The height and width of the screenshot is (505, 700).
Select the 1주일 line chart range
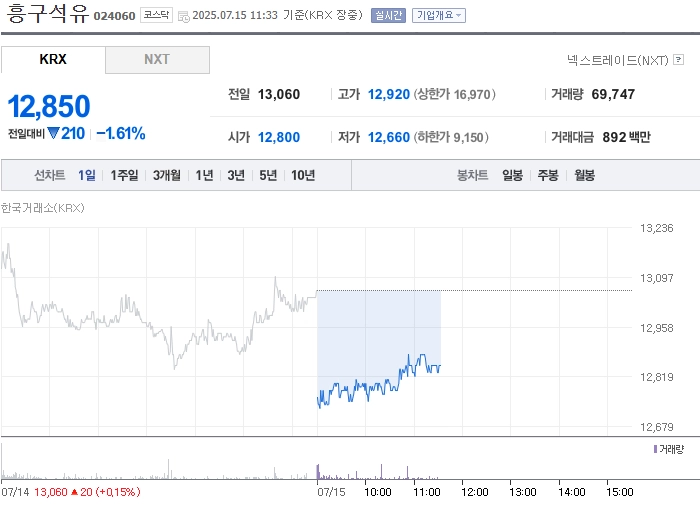click(124, 175)
